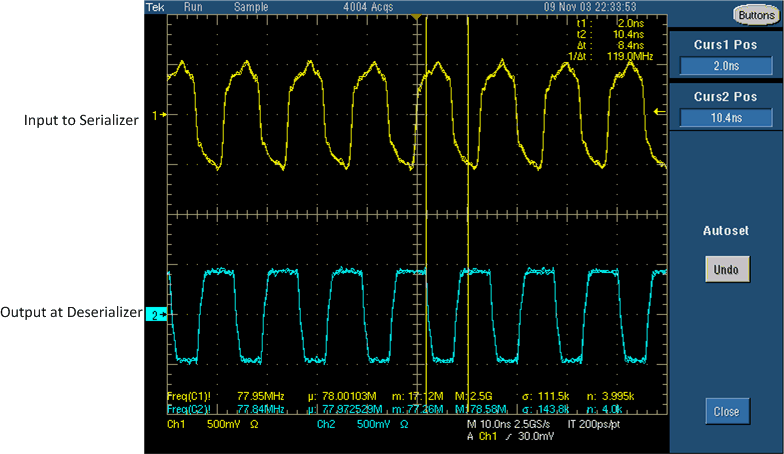The height and width of the screenshot is (454, 784).
Task: Click the cyan channel 2 ground marker
Action: click(157, 315)
